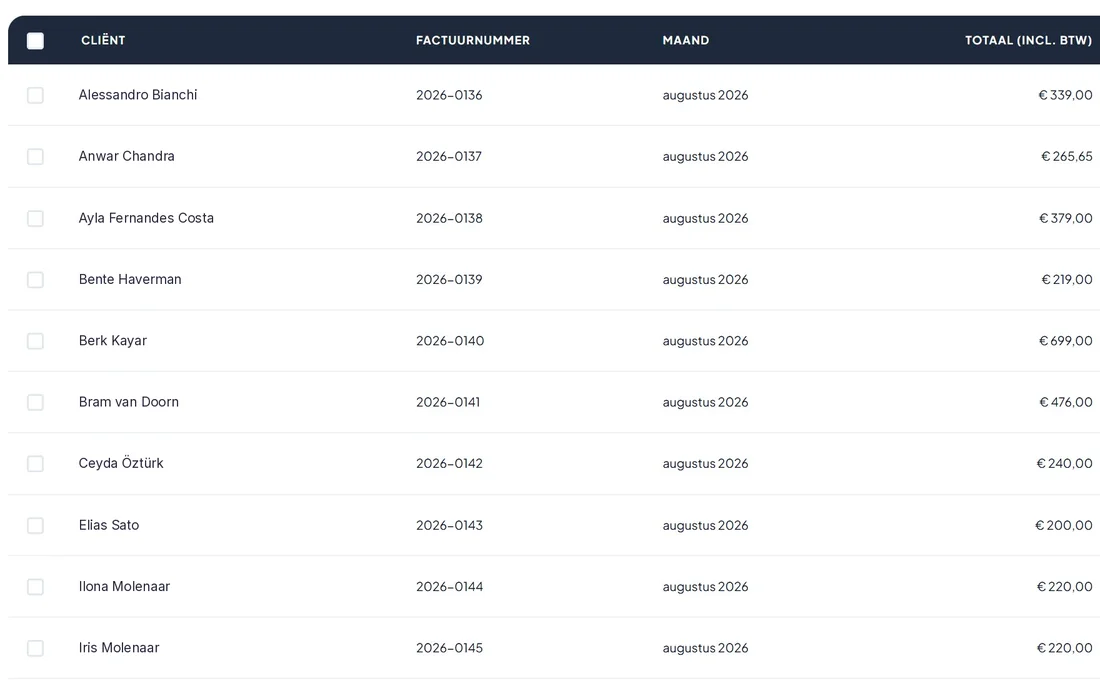
Task: Click the name Ayla Fernandes Costa
Action: pyautogui.click(x=146, y=218)
